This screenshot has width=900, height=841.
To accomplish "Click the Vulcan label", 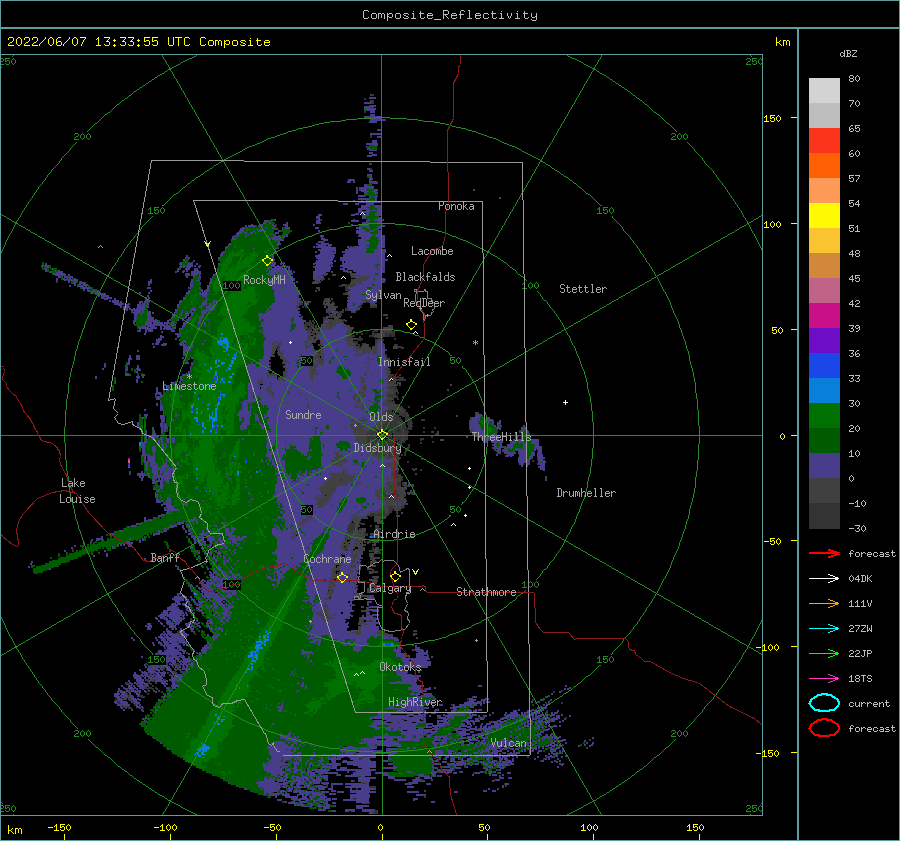I will [509, 743].
